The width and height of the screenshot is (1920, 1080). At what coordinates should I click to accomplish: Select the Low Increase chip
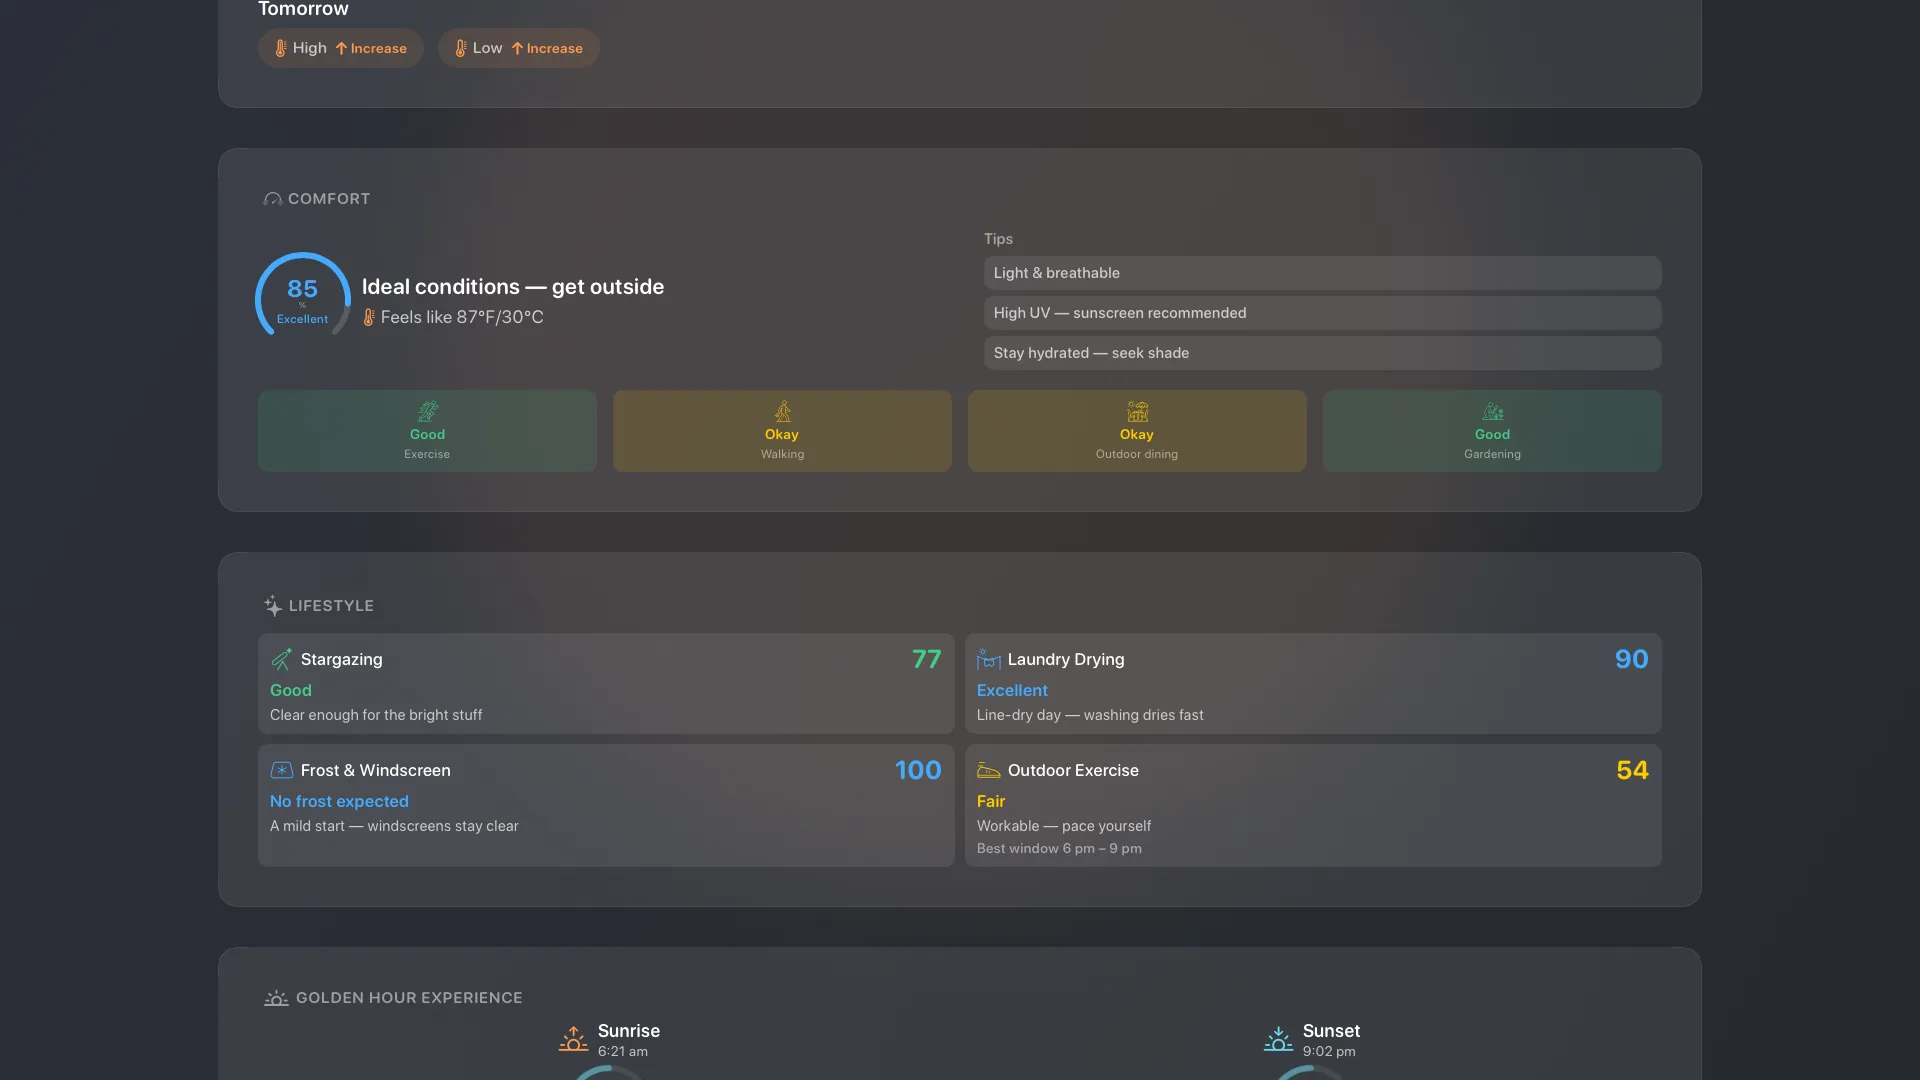[518, 48]
